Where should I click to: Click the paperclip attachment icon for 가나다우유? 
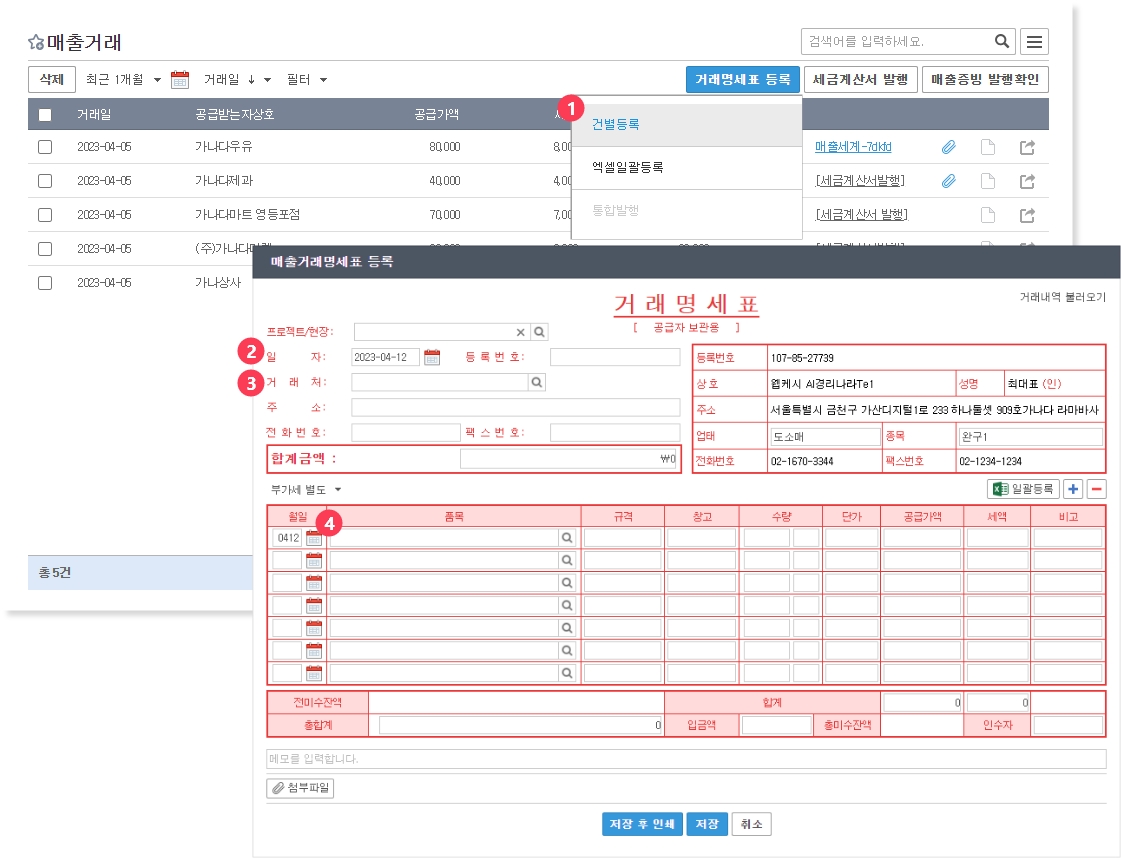coord(948,147)
